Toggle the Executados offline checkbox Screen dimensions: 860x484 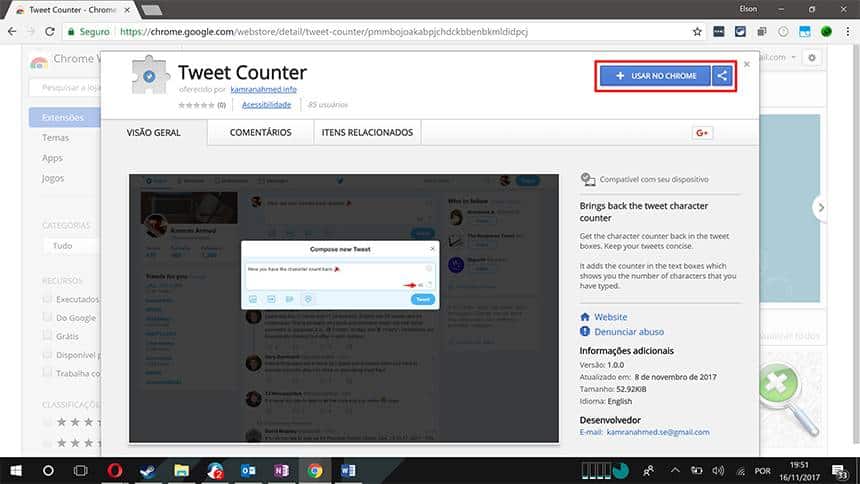[x=47, y=299]
